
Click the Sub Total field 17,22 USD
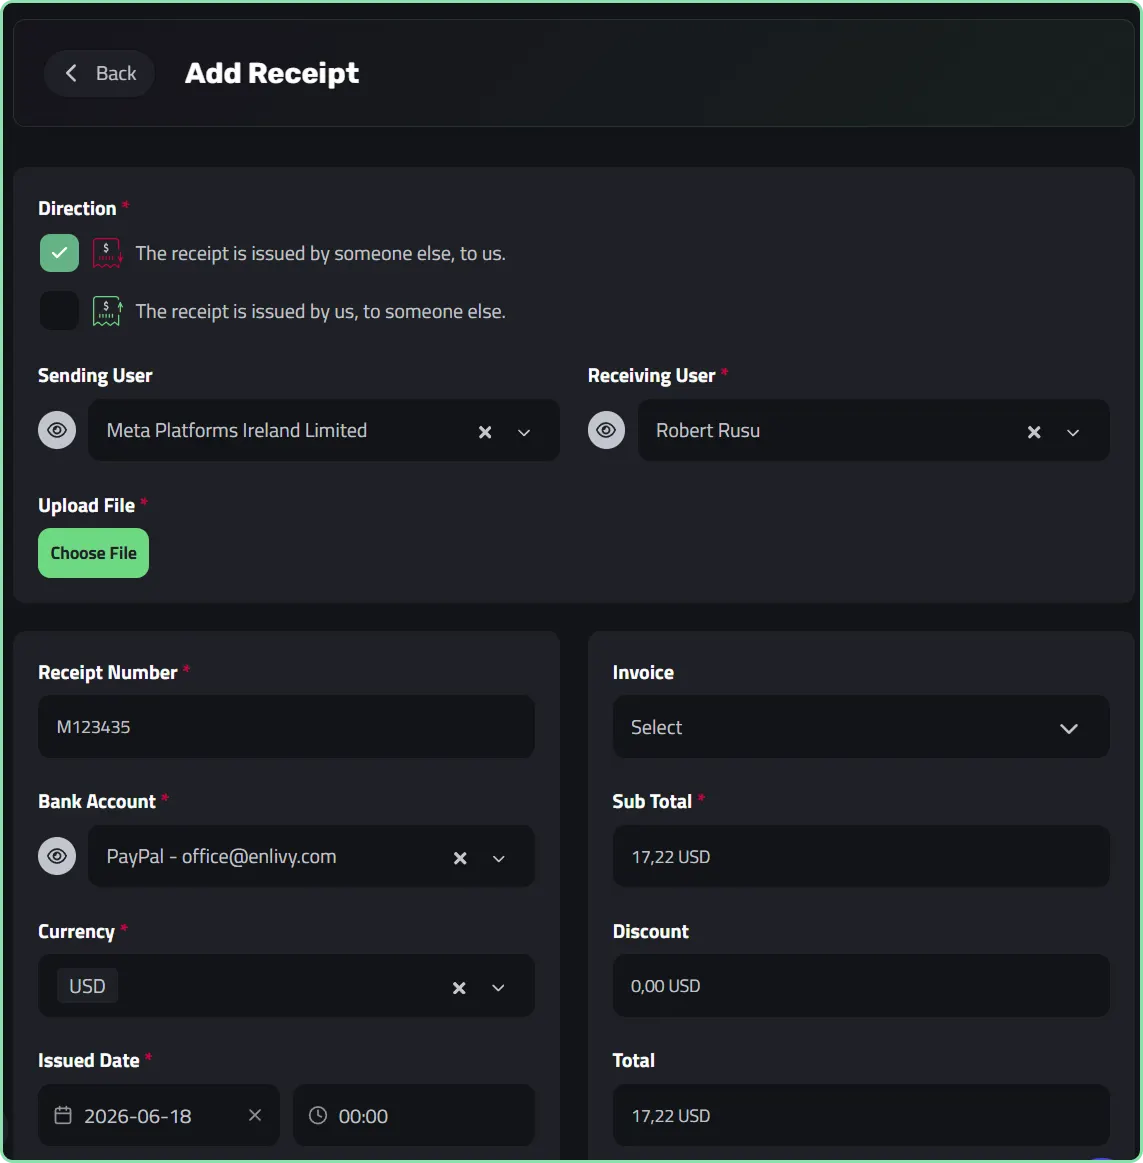(861, 857)
